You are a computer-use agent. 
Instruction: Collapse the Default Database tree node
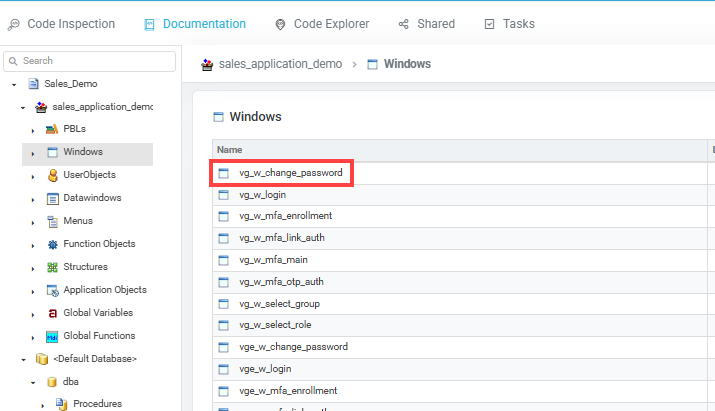[x=24, y=359]
